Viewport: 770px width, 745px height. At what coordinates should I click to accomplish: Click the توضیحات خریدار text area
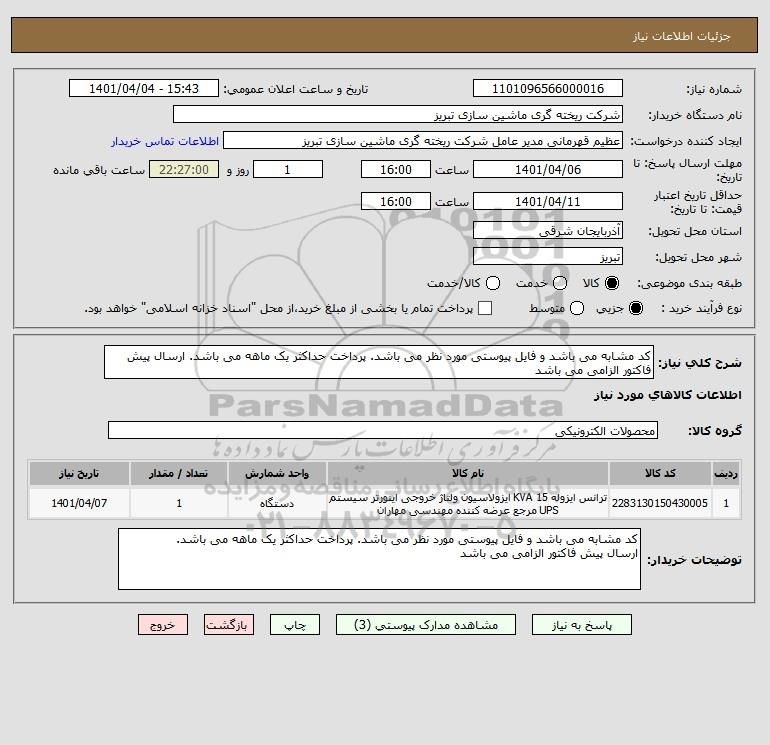(x=379, y=559)
